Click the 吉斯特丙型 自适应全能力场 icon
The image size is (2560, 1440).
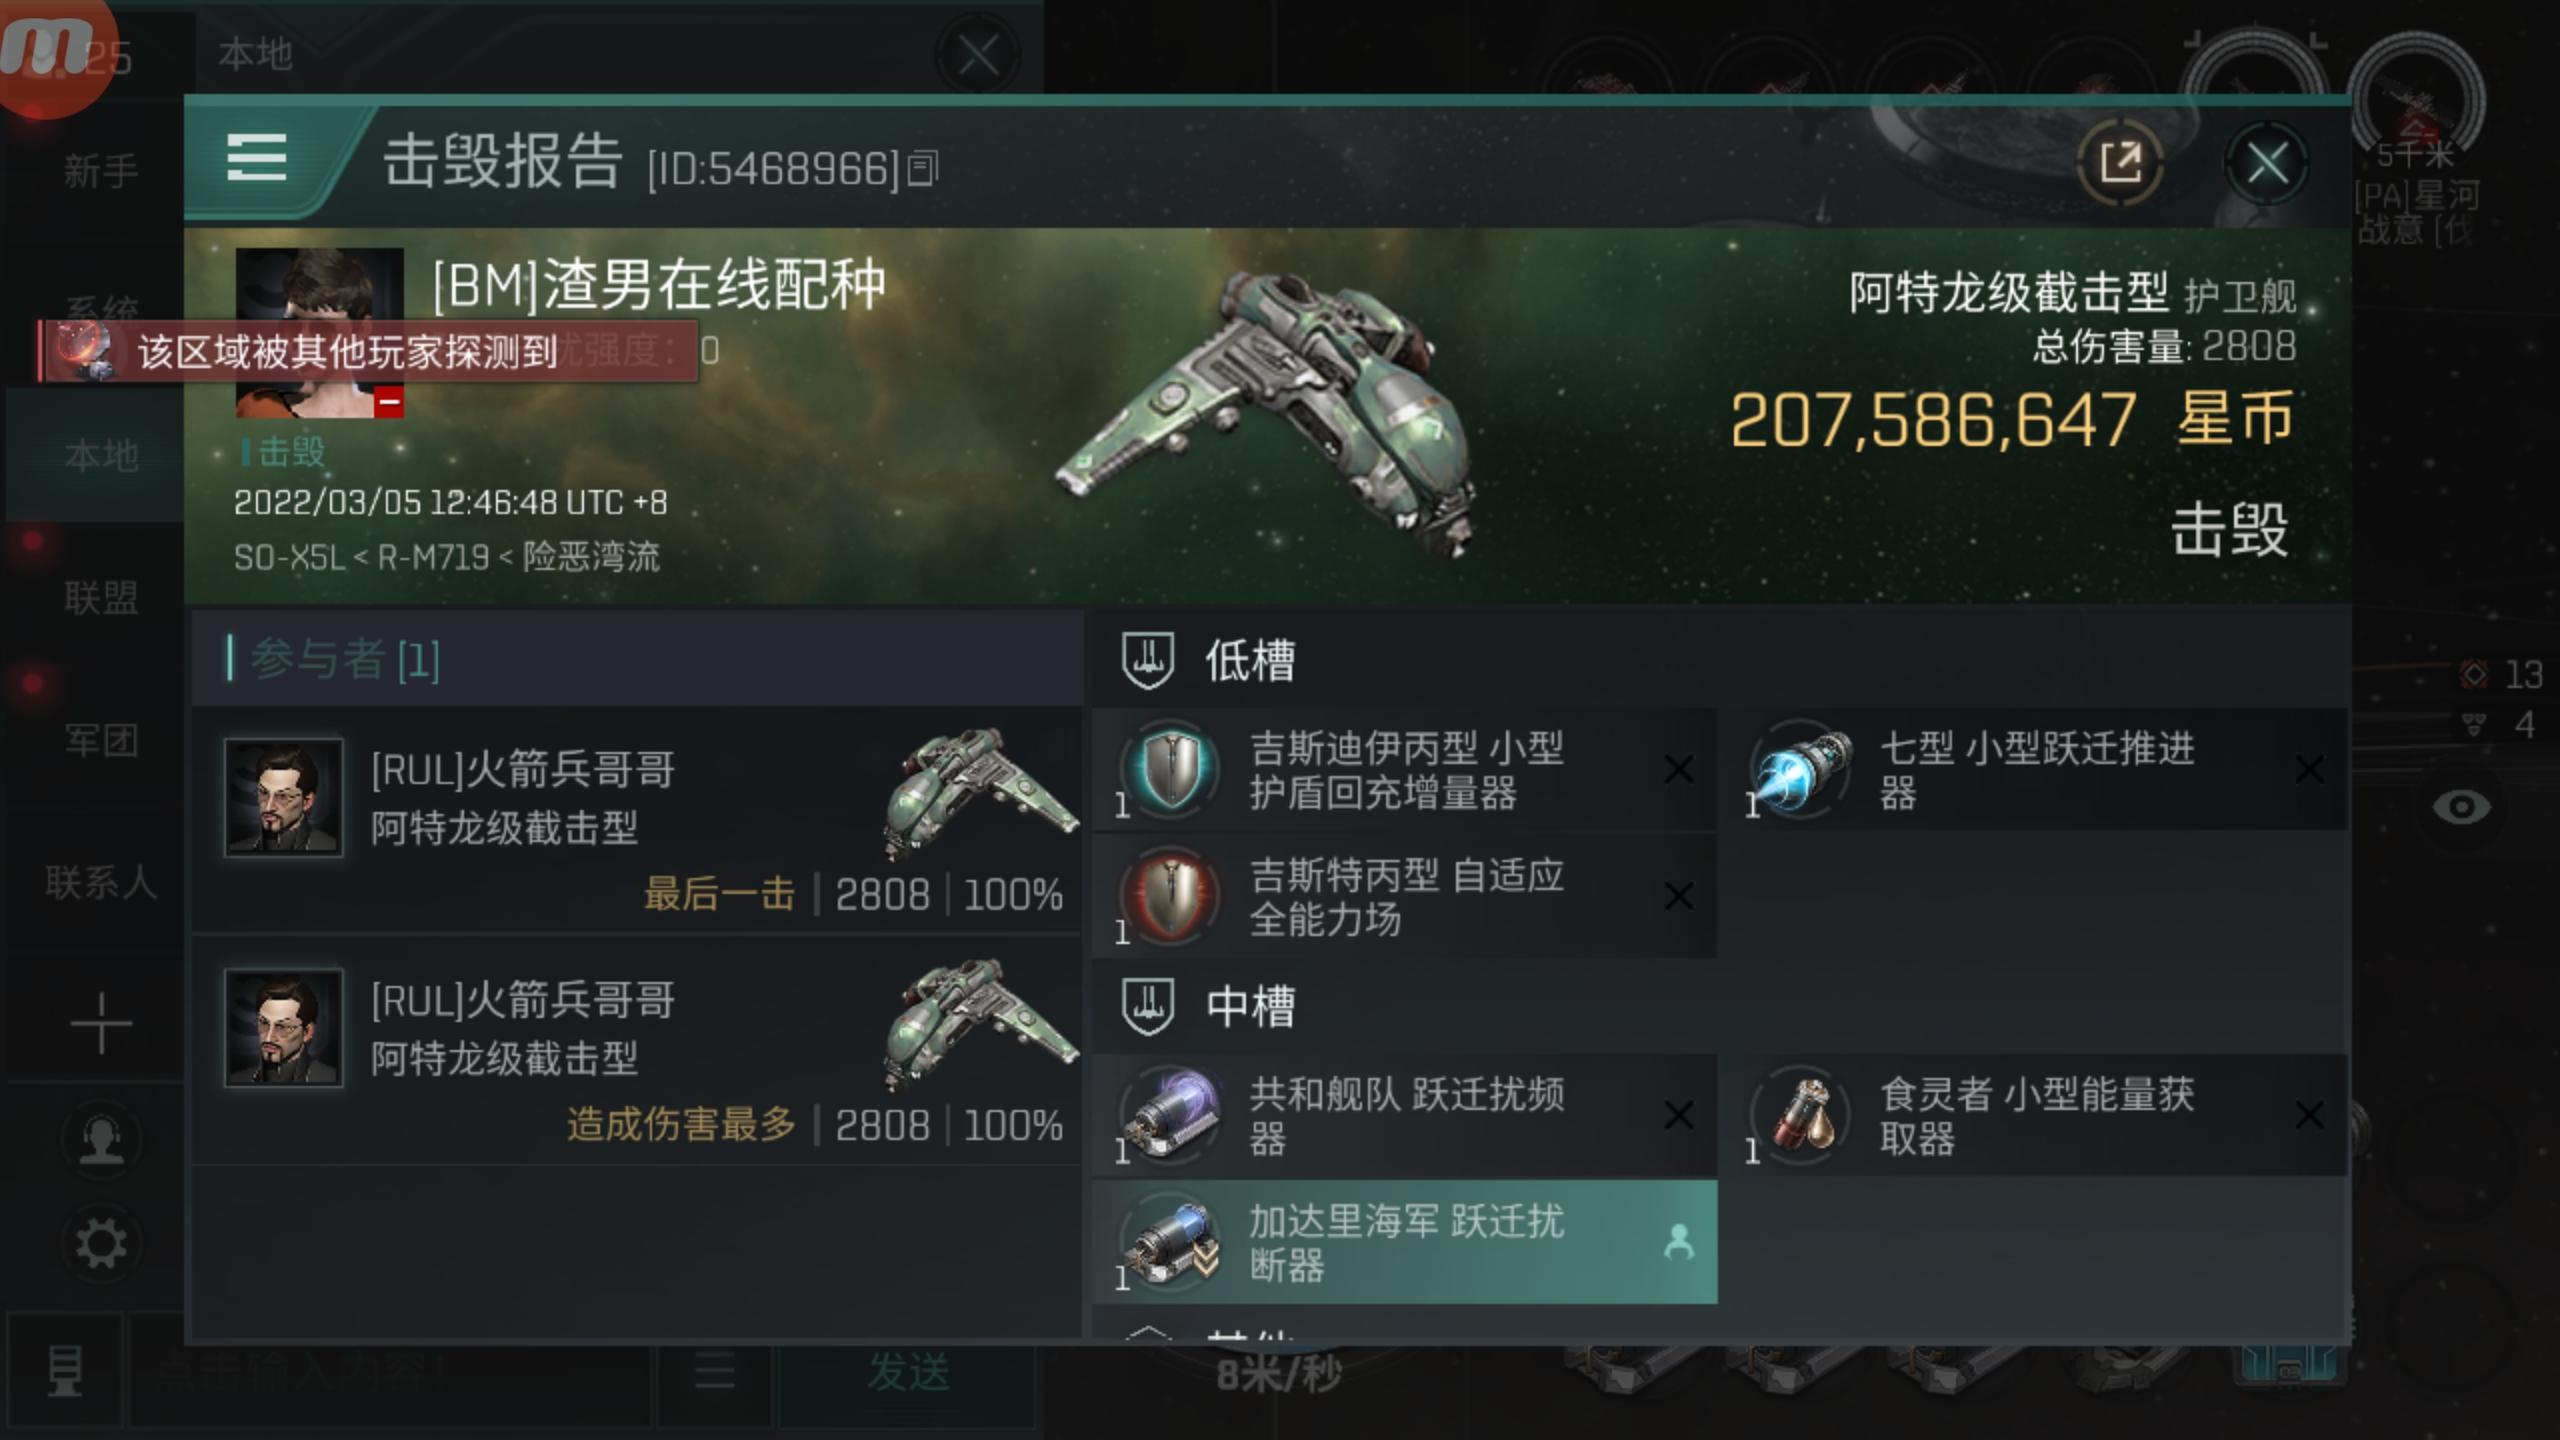[x=1170, y=896]
